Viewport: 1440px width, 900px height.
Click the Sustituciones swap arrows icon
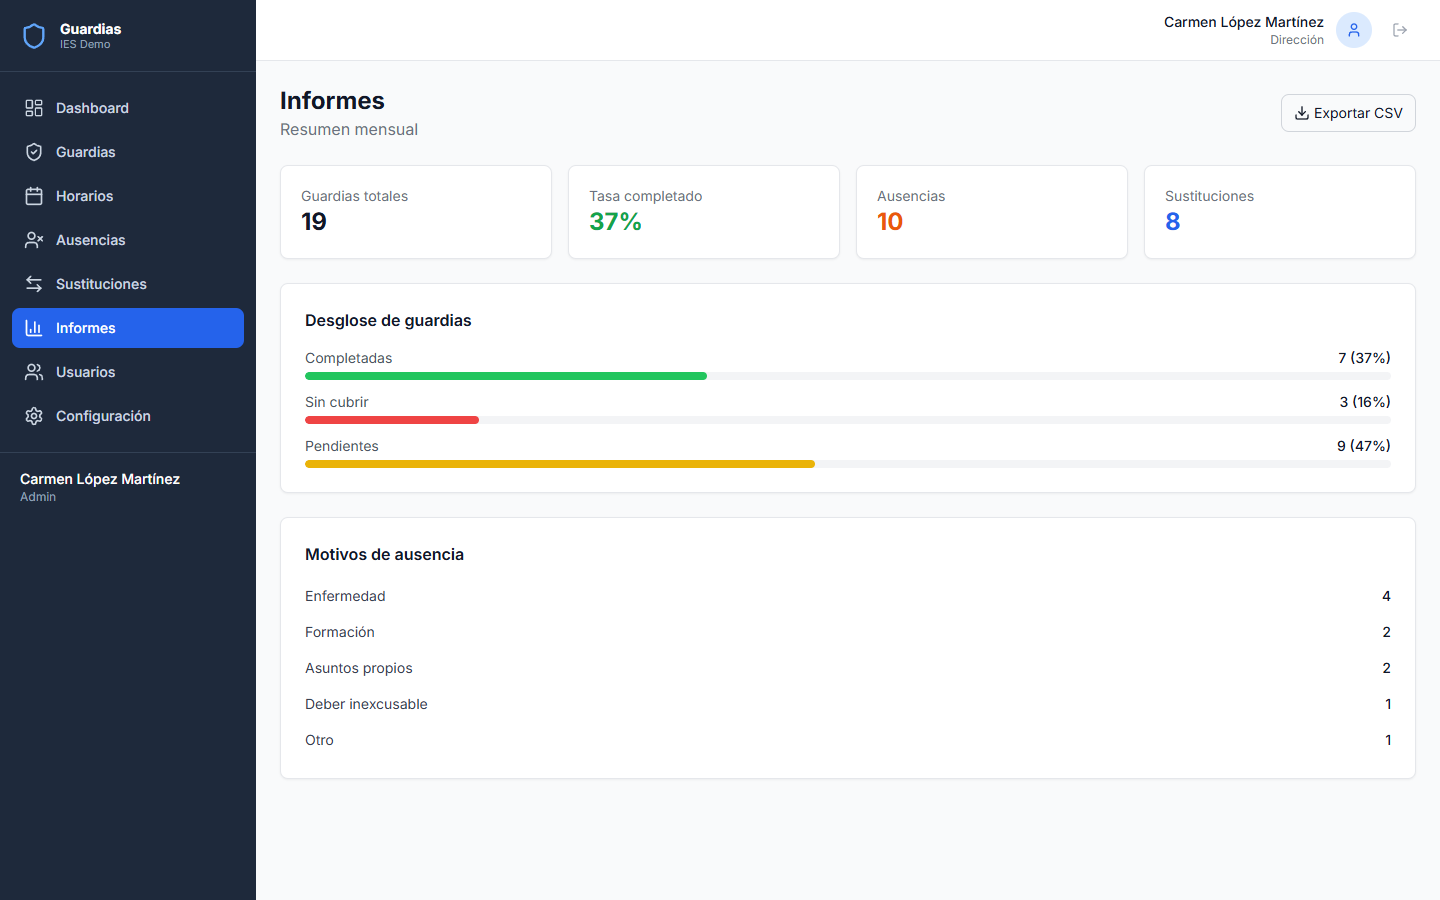[34, 284]
